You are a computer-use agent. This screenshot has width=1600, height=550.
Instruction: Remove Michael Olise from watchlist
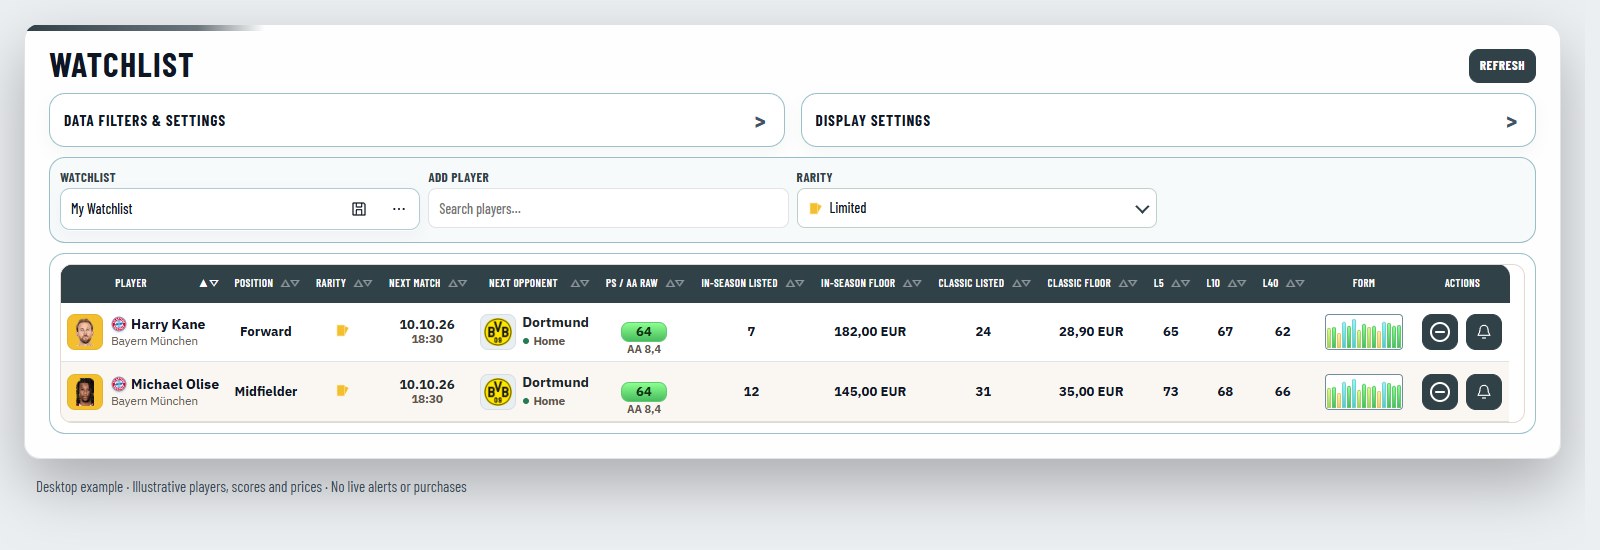click(x=1440, y=392)
